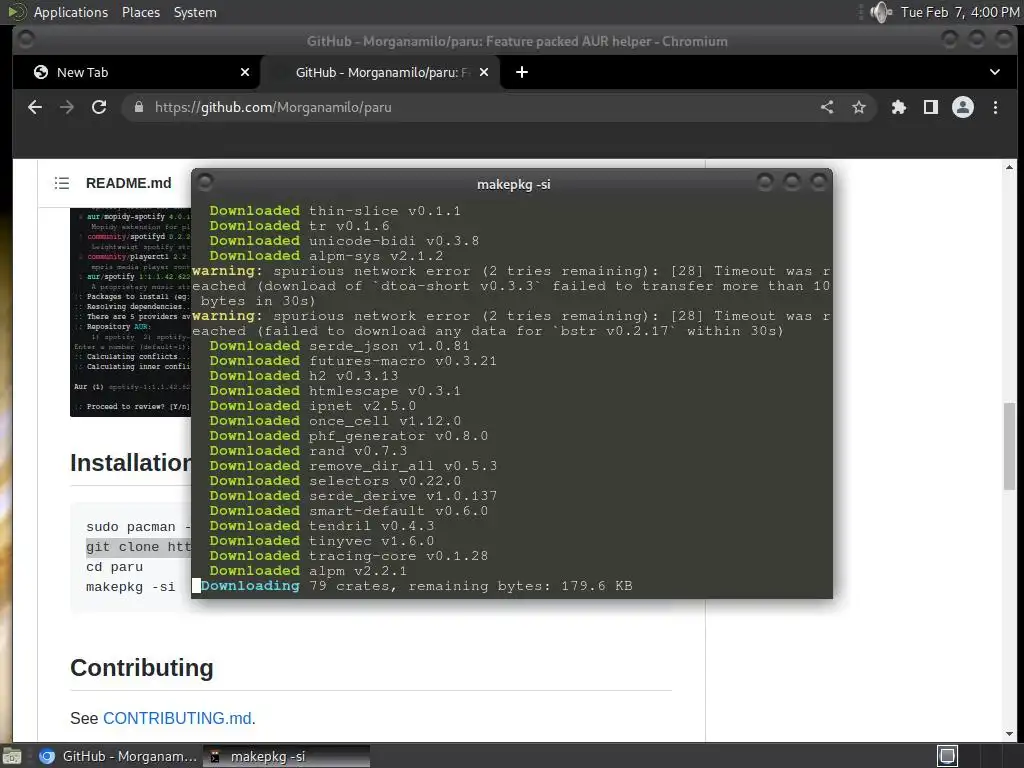Image resolution: width=1024 pixels, height=768 pixels.
Task: Click the volume speaker icon
Action: click(880, 12)
